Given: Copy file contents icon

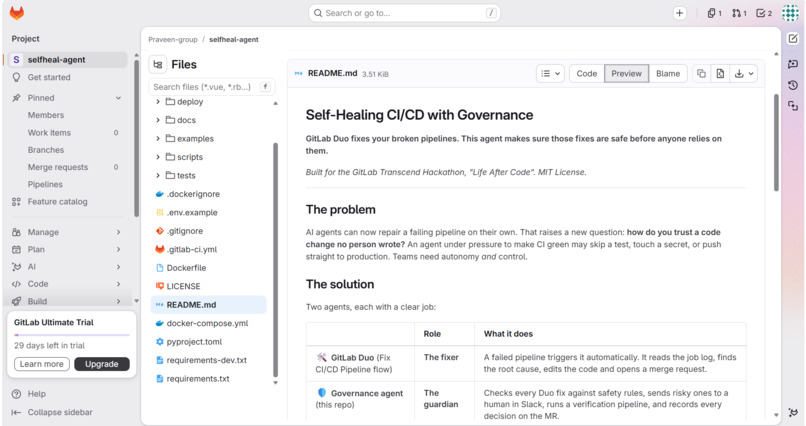Looking at the screenshot, I should [701, 73].
